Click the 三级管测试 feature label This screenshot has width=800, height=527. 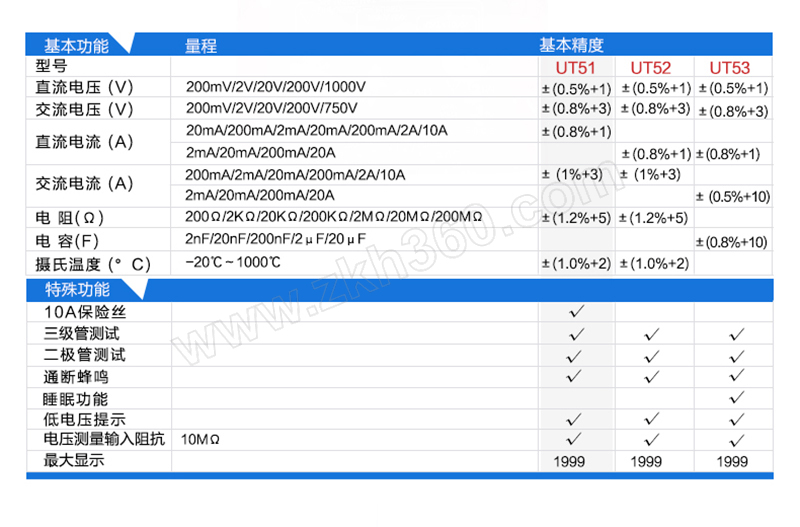(82, 334)
